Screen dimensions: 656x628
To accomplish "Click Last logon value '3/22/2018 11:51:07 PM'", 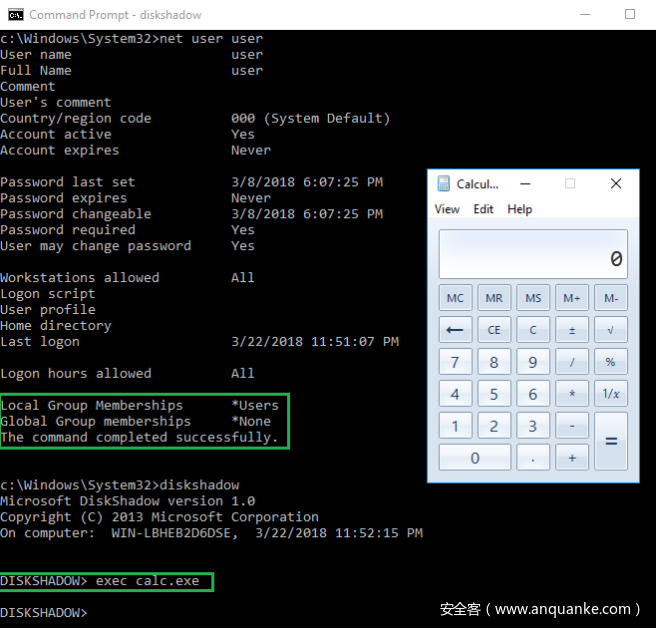I will tap(315, 342).
